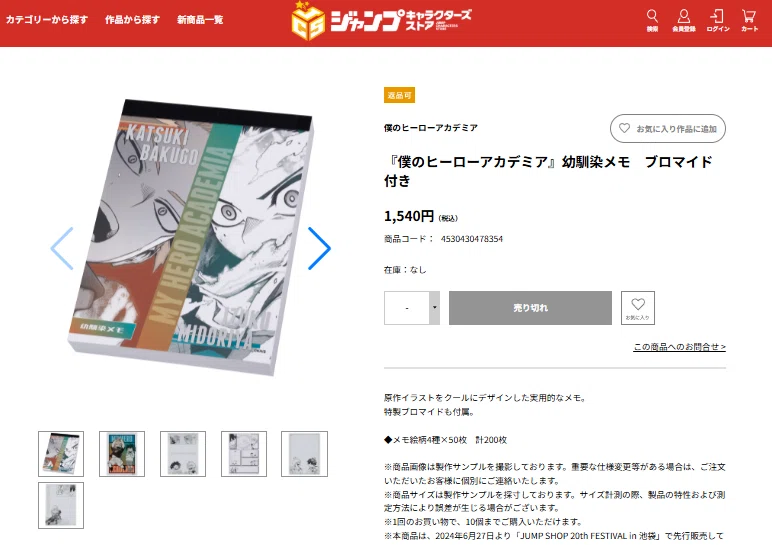Open 作品から探す menu
This screenshot has width=772, height=545.
pyautogui.click(x=132, y=20)
